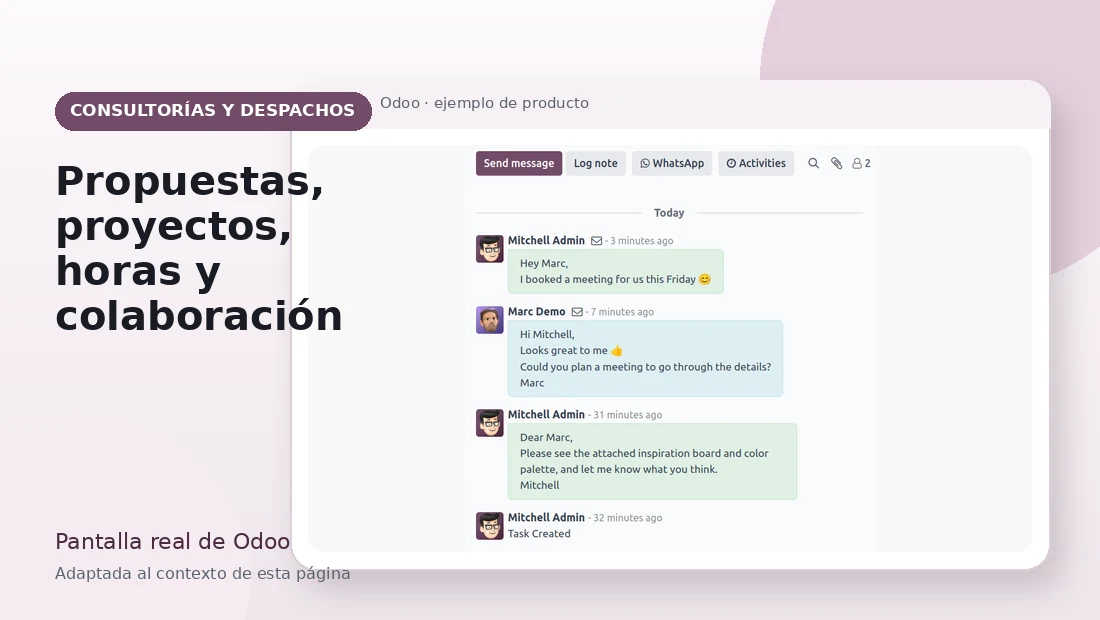
Task: Click the 'Hey Marc,' greeting line
Action: click(544, 264)
